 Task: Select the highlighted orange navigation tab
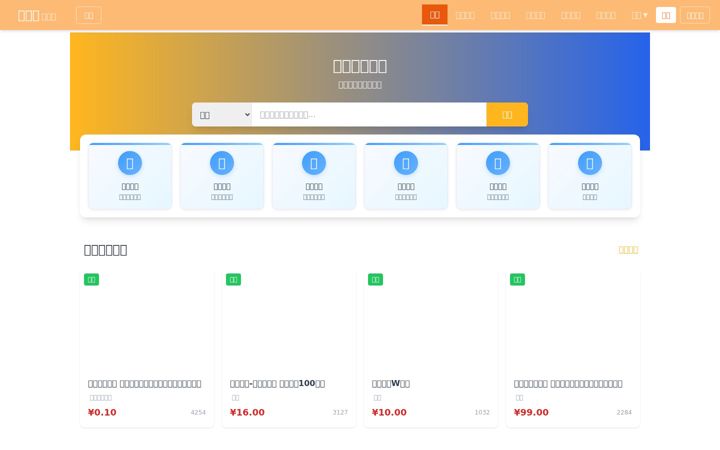(434, 15)
